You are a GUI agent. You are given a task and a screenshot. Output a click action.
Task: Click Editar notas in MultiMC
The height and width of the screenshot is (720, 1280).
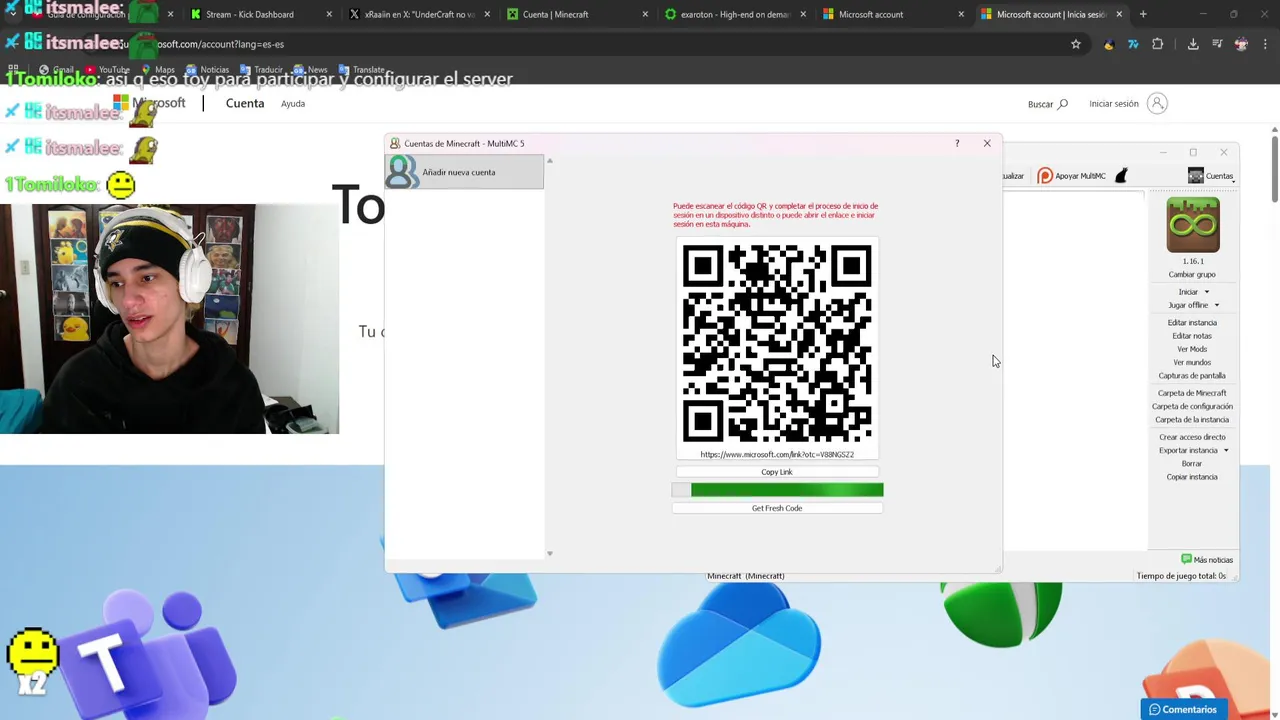coord(1192,336)
